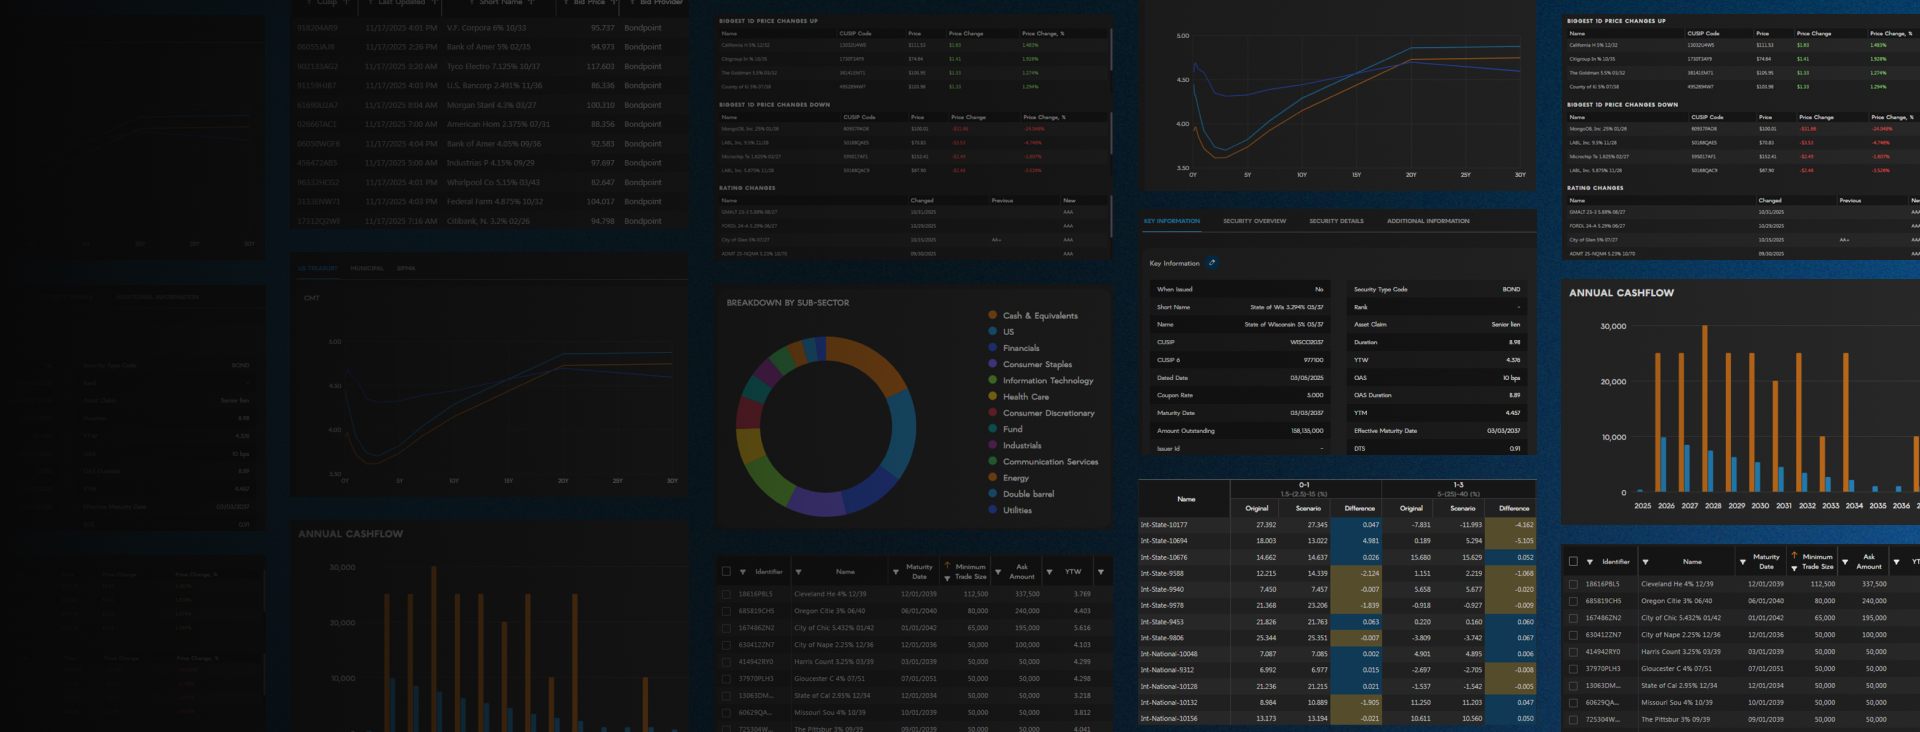Click Identifier filter icon in brighter bond table
Image resolution: width=1920 pixels, height=732 pixels.
(1590, 562)
